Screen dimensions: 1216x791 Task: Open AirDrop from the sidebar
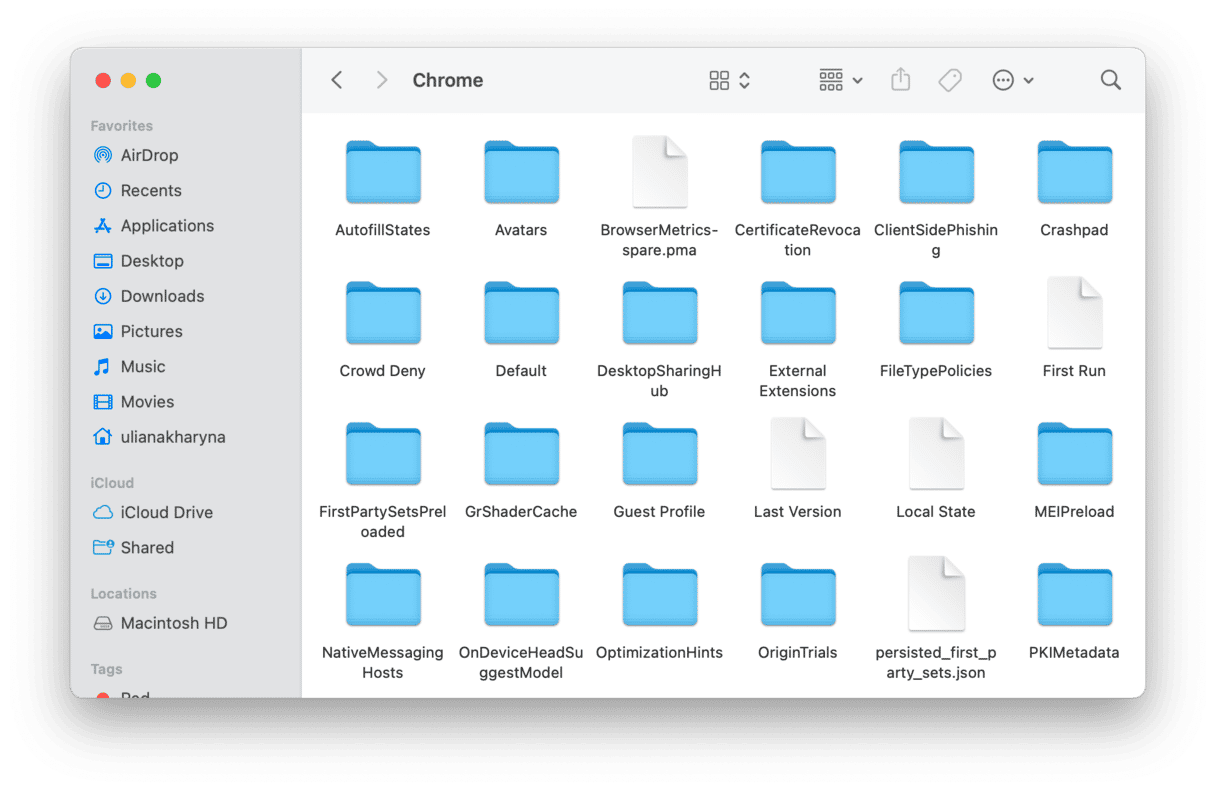149,155
